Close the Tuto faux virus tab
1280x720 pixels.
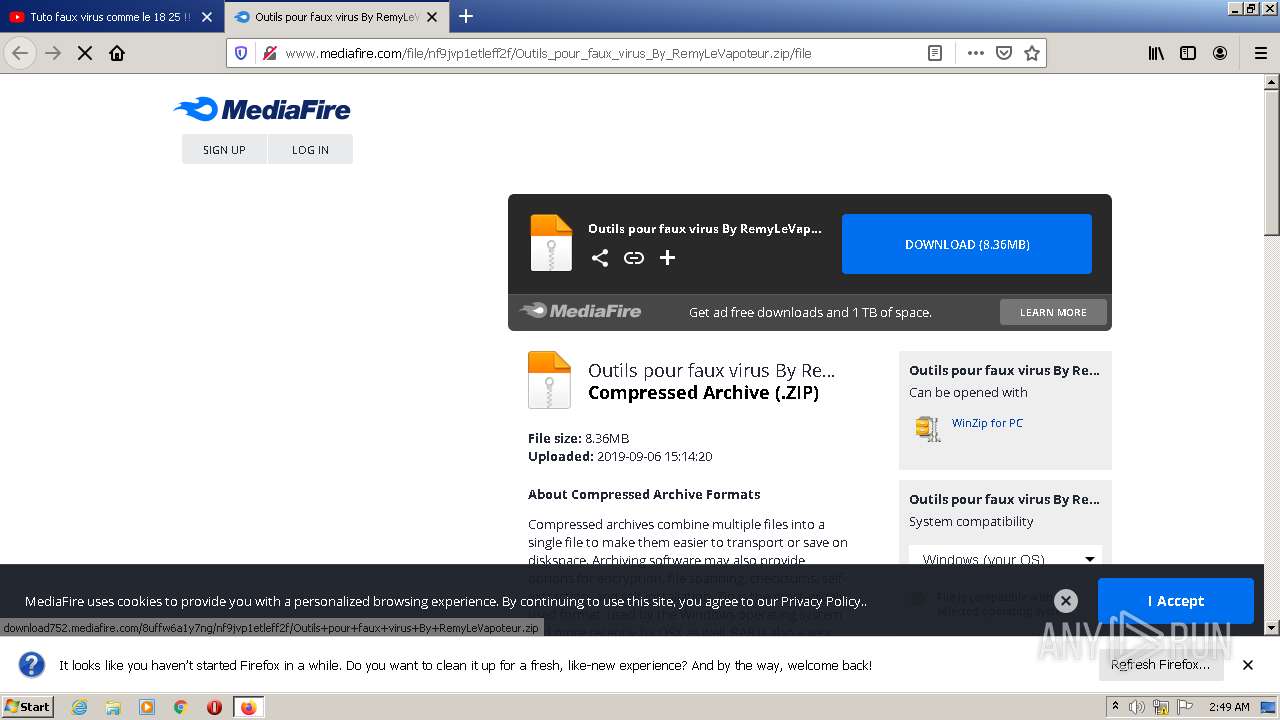[207, 17]
